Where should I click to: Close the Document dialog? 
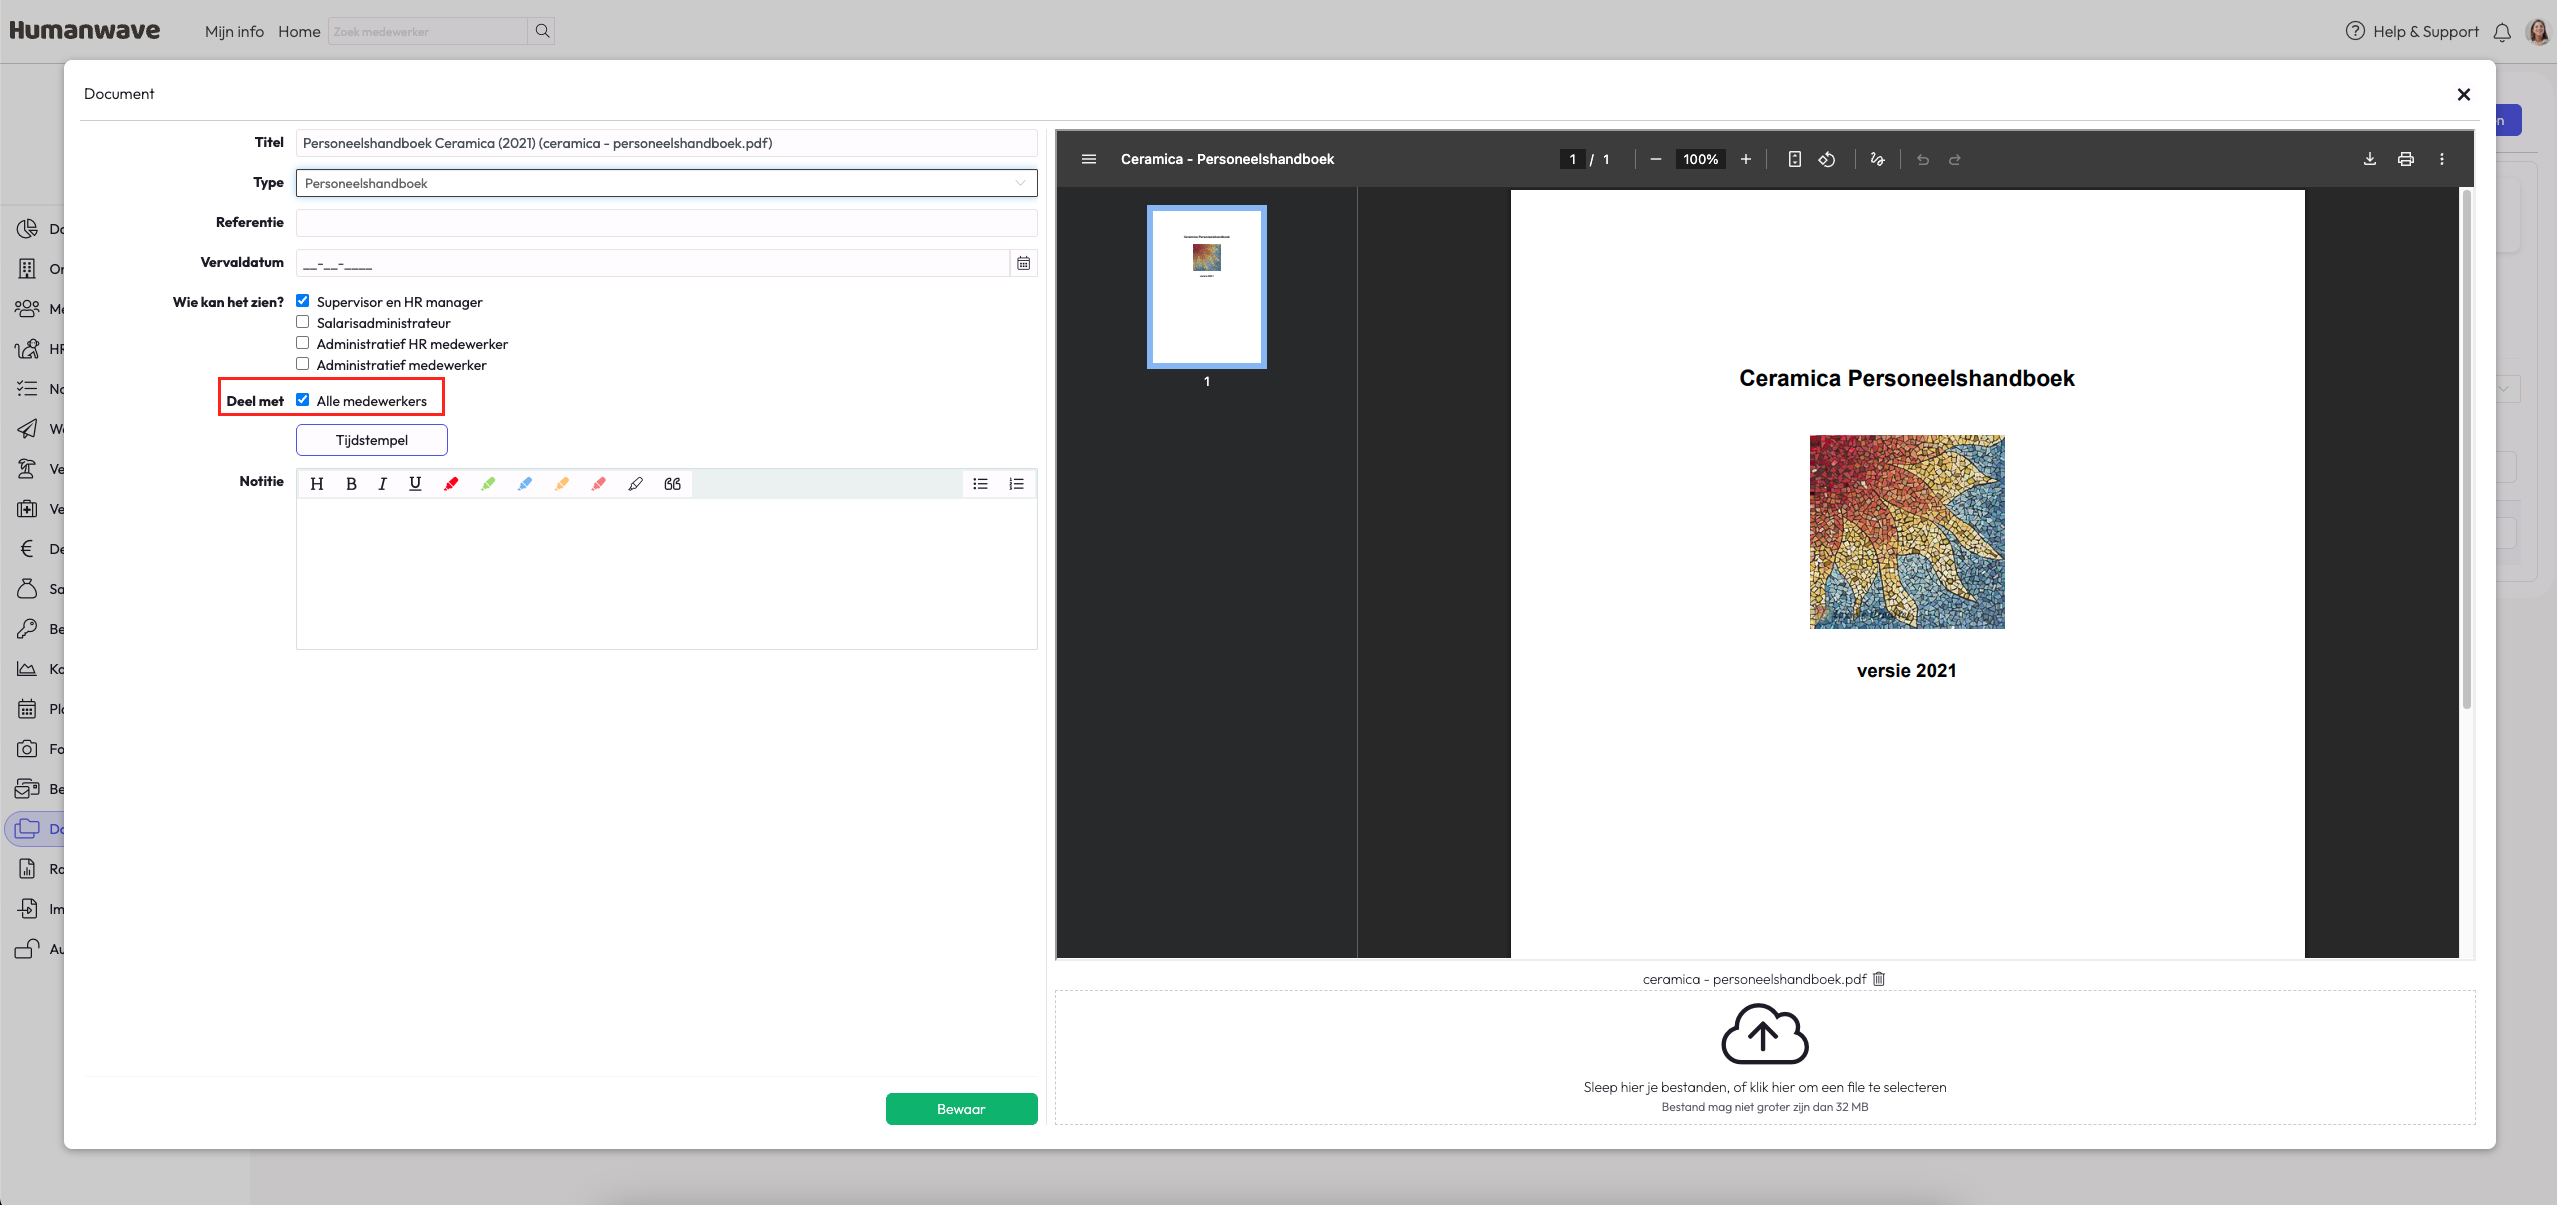click(x=2464, y=94)
